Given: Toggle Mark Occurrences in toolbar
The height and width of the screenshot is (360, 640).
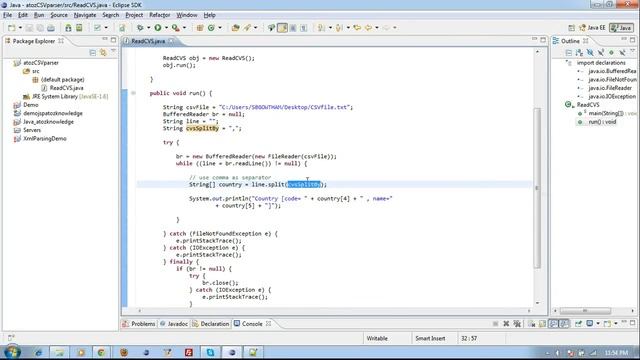Looking at the screenshot, I should [x=282, y=28].
